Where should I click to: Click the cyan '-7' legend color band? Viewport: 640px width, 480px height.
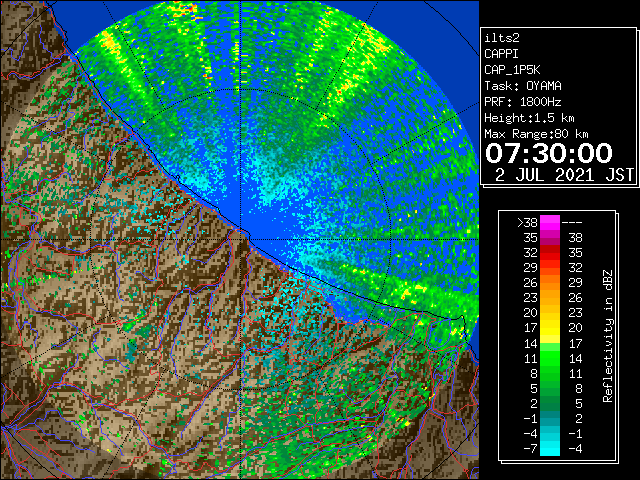tap(550, 448)
